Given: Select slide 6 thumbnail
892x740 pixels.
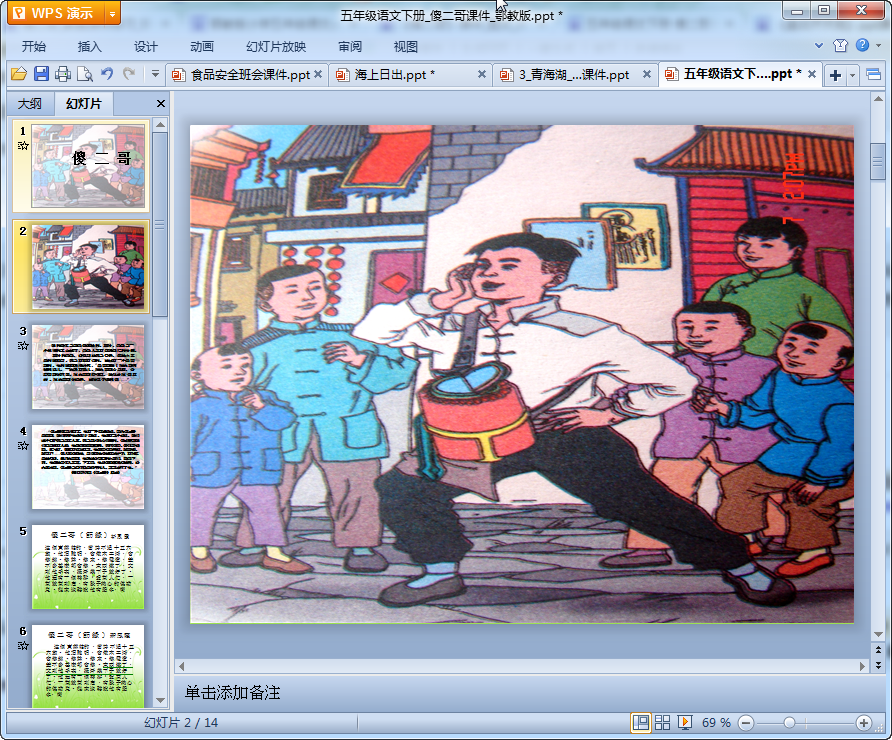Looking at the screenshot, I should (88, 666).
